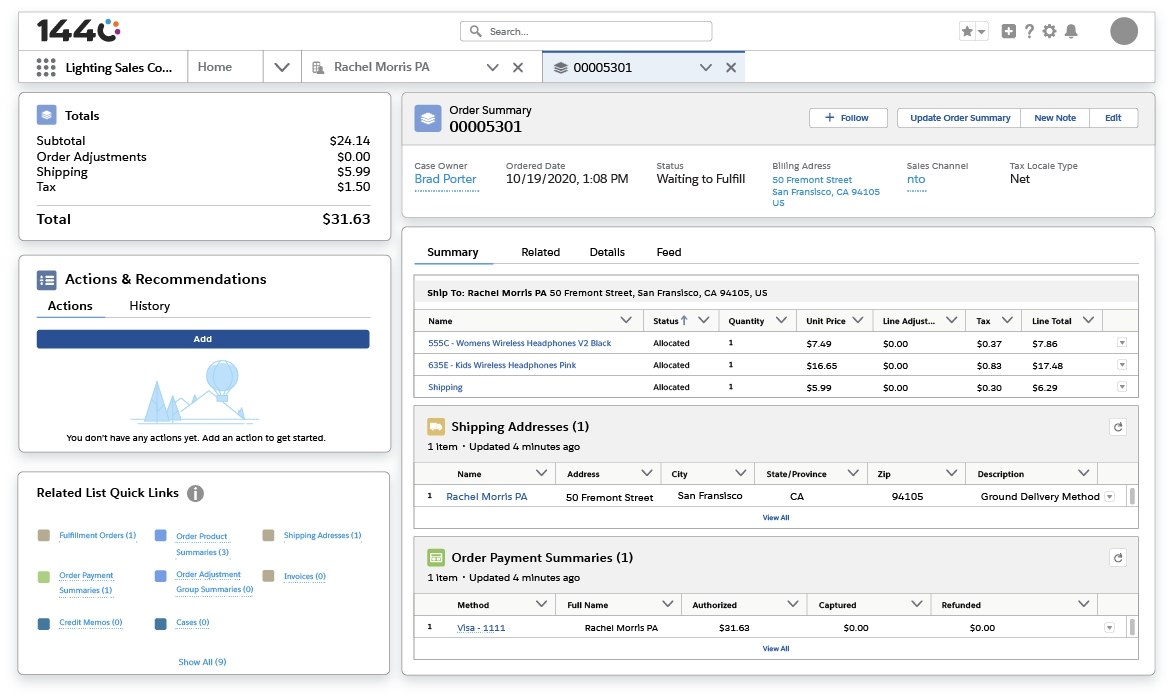Open the Visa - 1111 payment link
1174x700 pixels.
point(481,628)
